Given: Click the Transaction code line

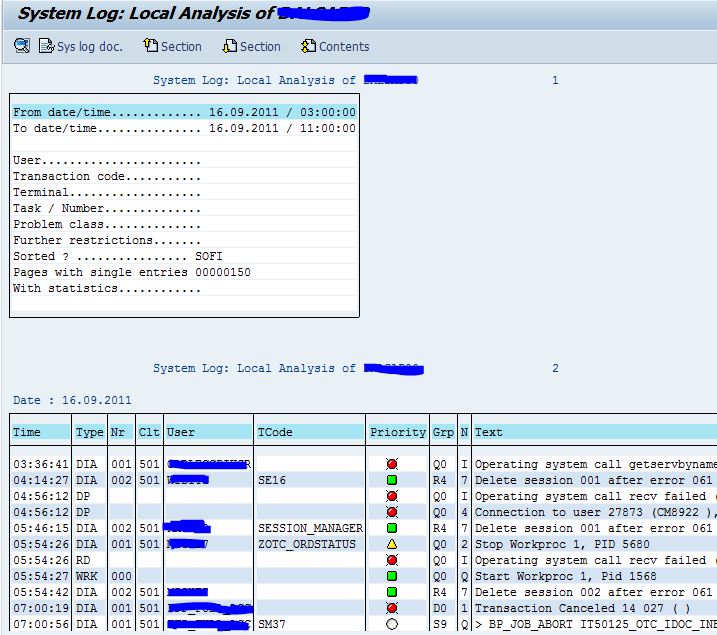Looking at the screenshot, I should tap(184, 176).
